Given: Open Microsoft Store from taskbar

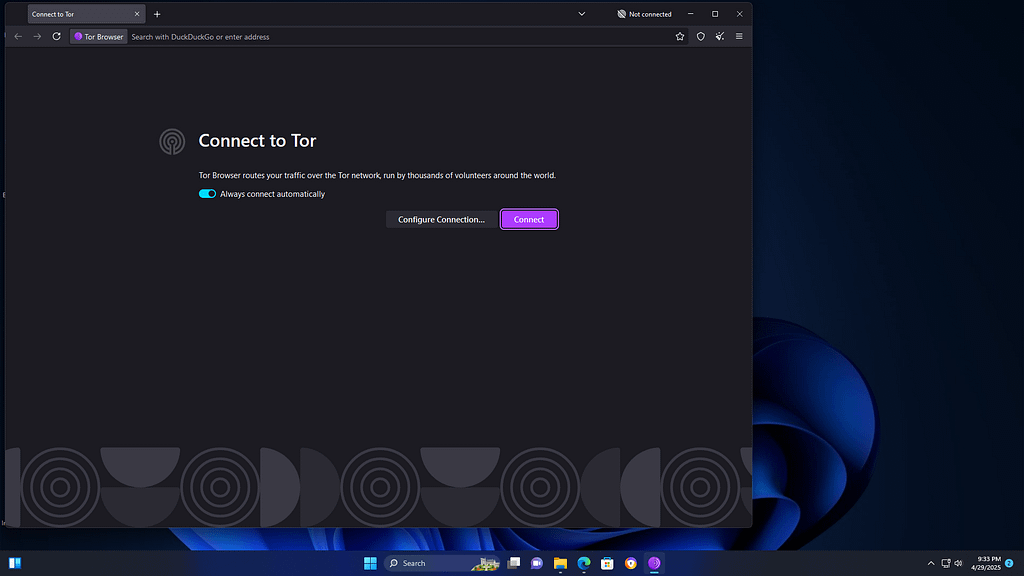Looking at the screenshot, I should pos(607,563).
